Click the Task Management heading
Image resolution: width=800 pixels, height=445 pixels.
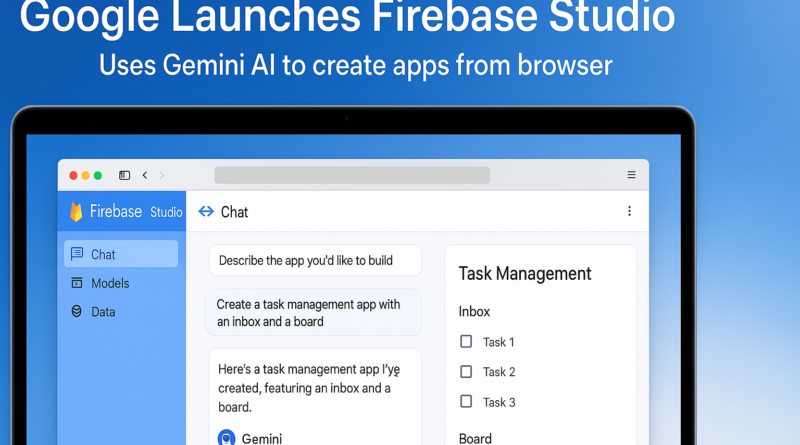click(524, 274)
